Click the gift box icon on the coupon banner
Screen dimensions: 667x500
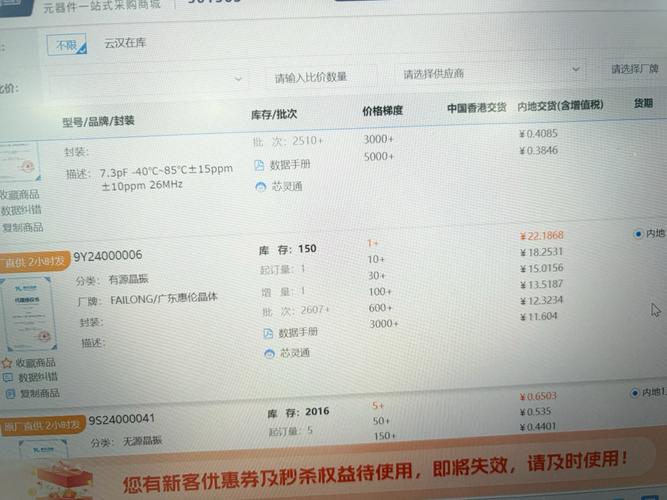64,481
